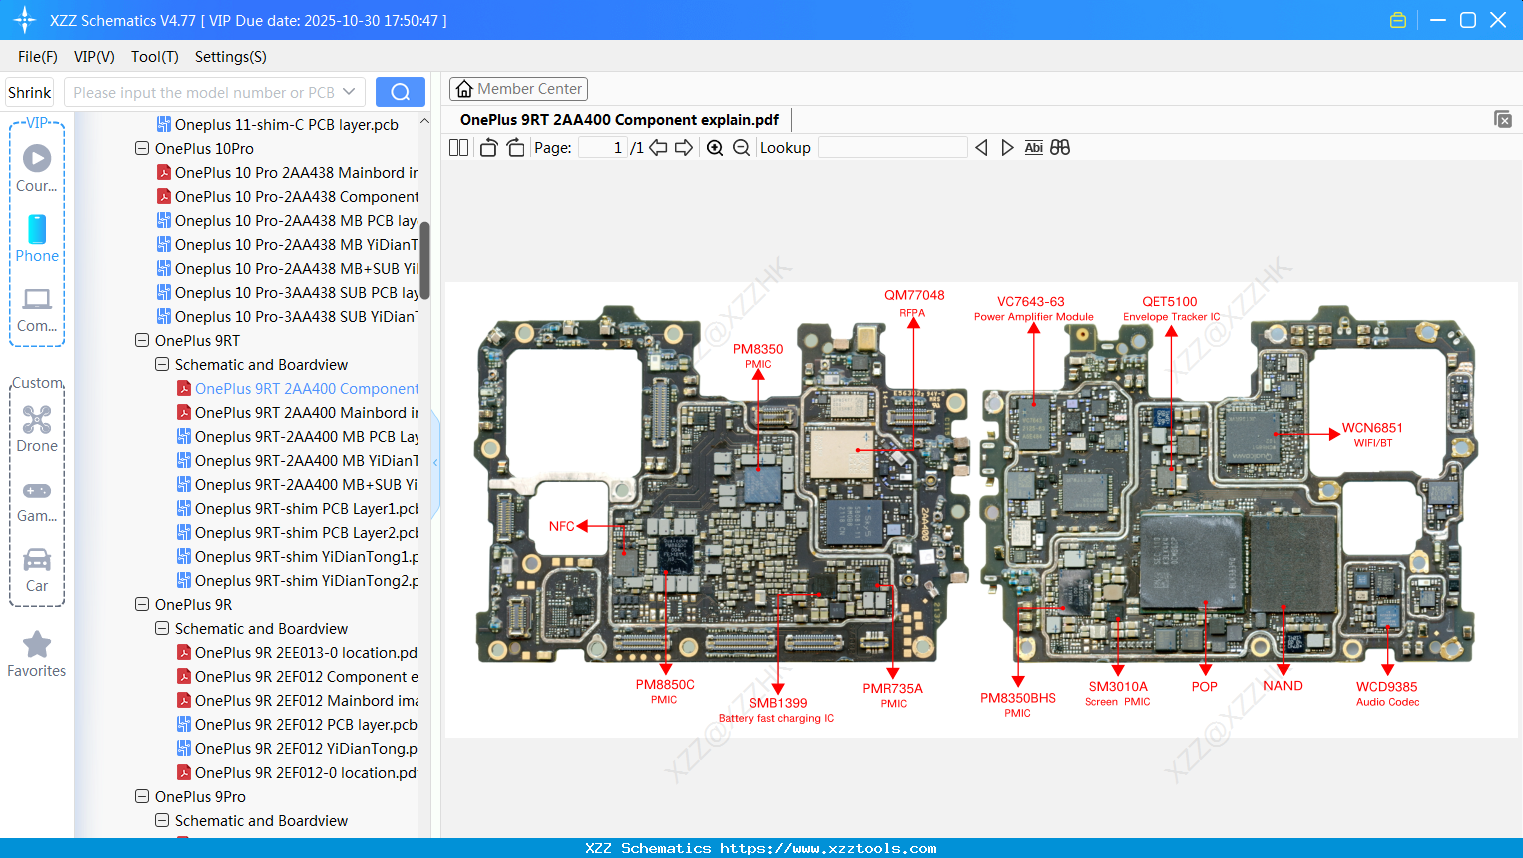
Task: Click the binoculars search icon in toolbar
Action: coord(1060,147)
